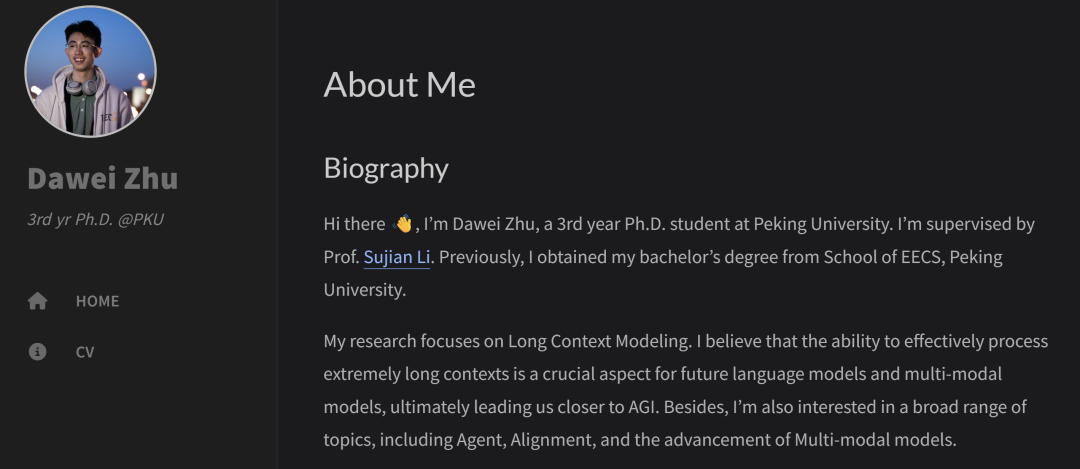Click the Biography section heading
1080x469 pixels.
click(x=386, y=168)
